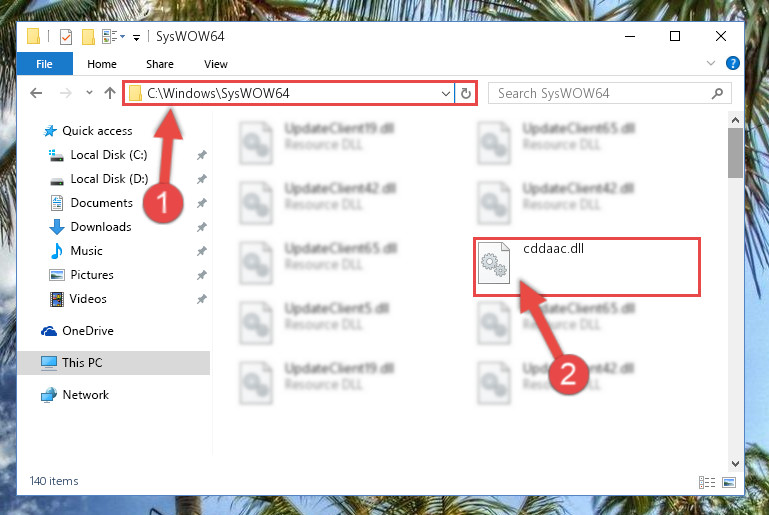Switch to Large icons view icon

point(729,483)
